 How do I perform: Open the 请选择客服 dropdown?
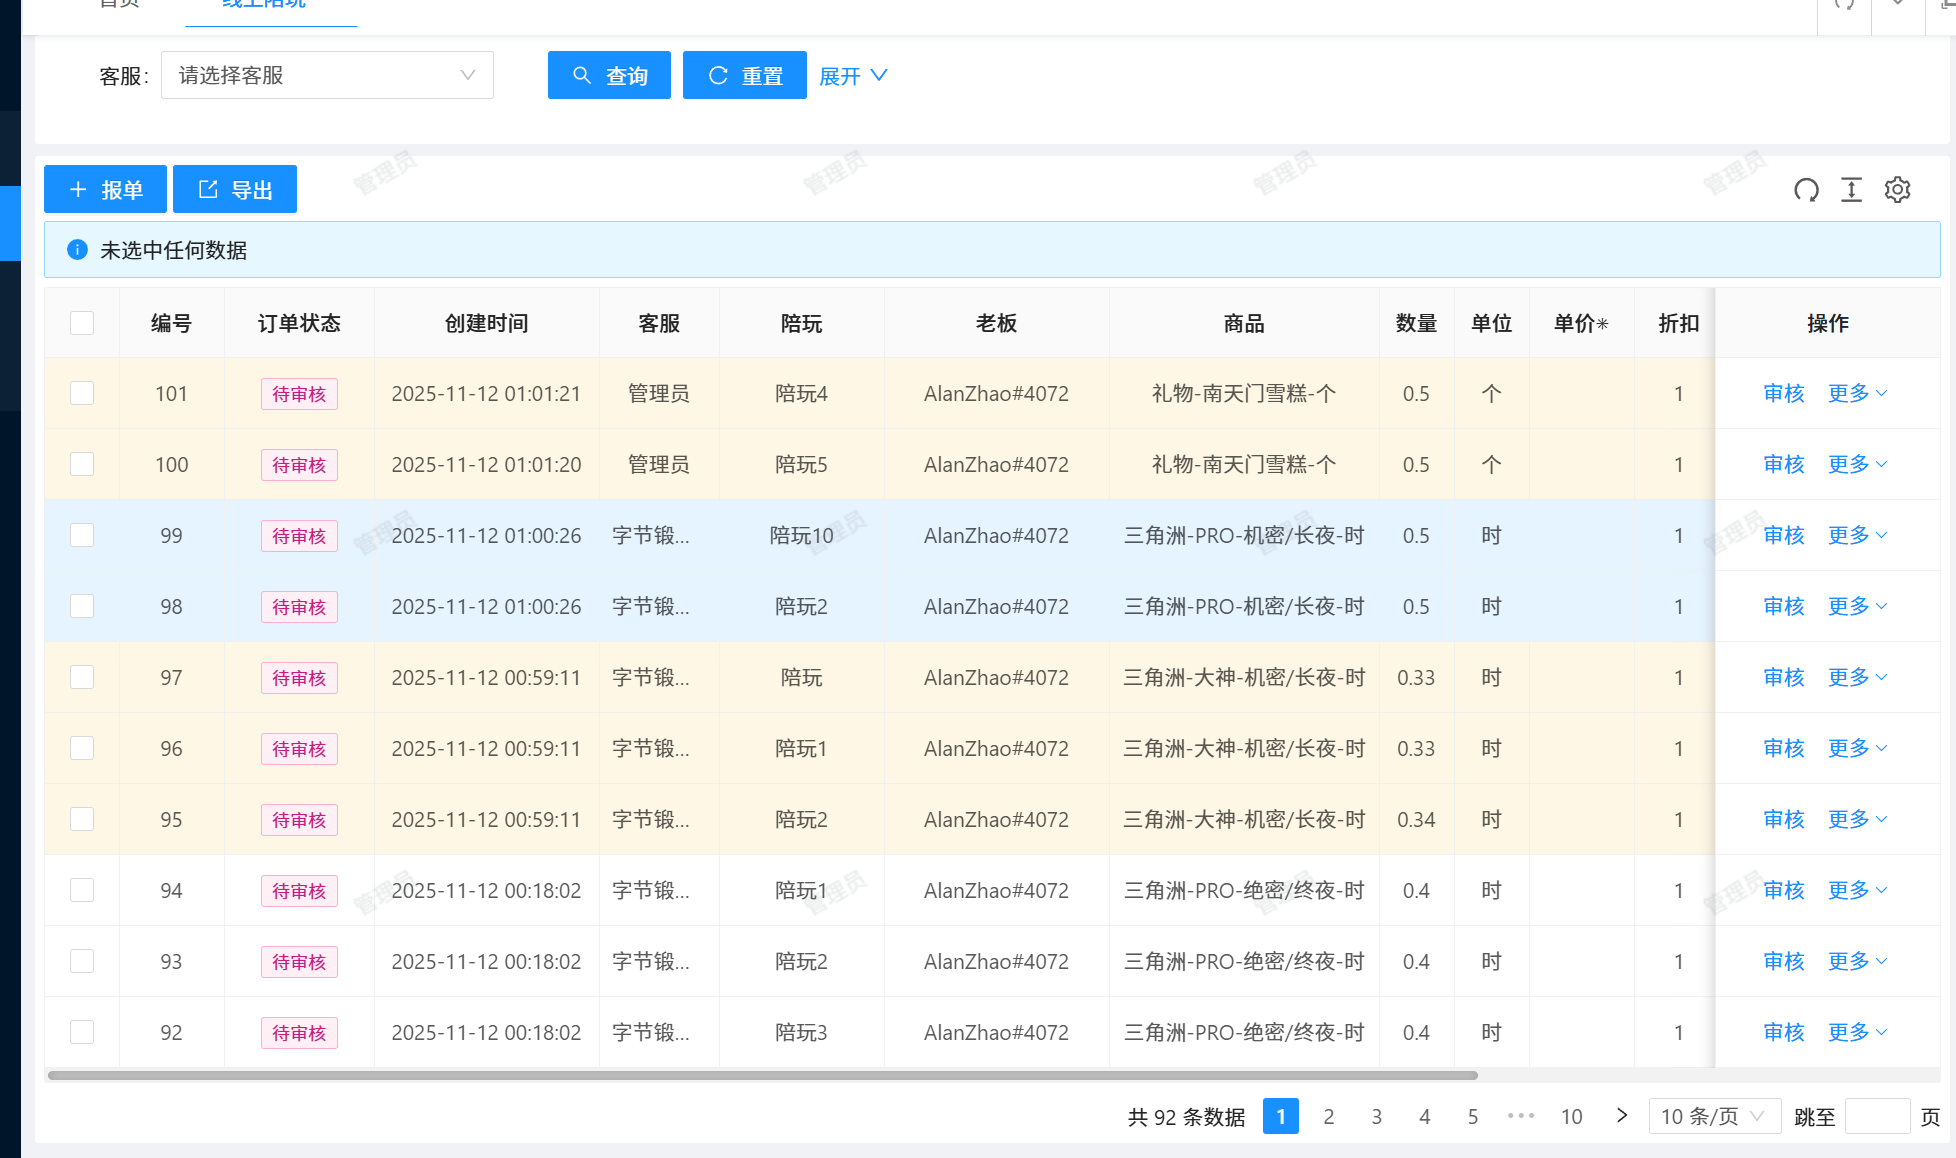coord(327,76)
